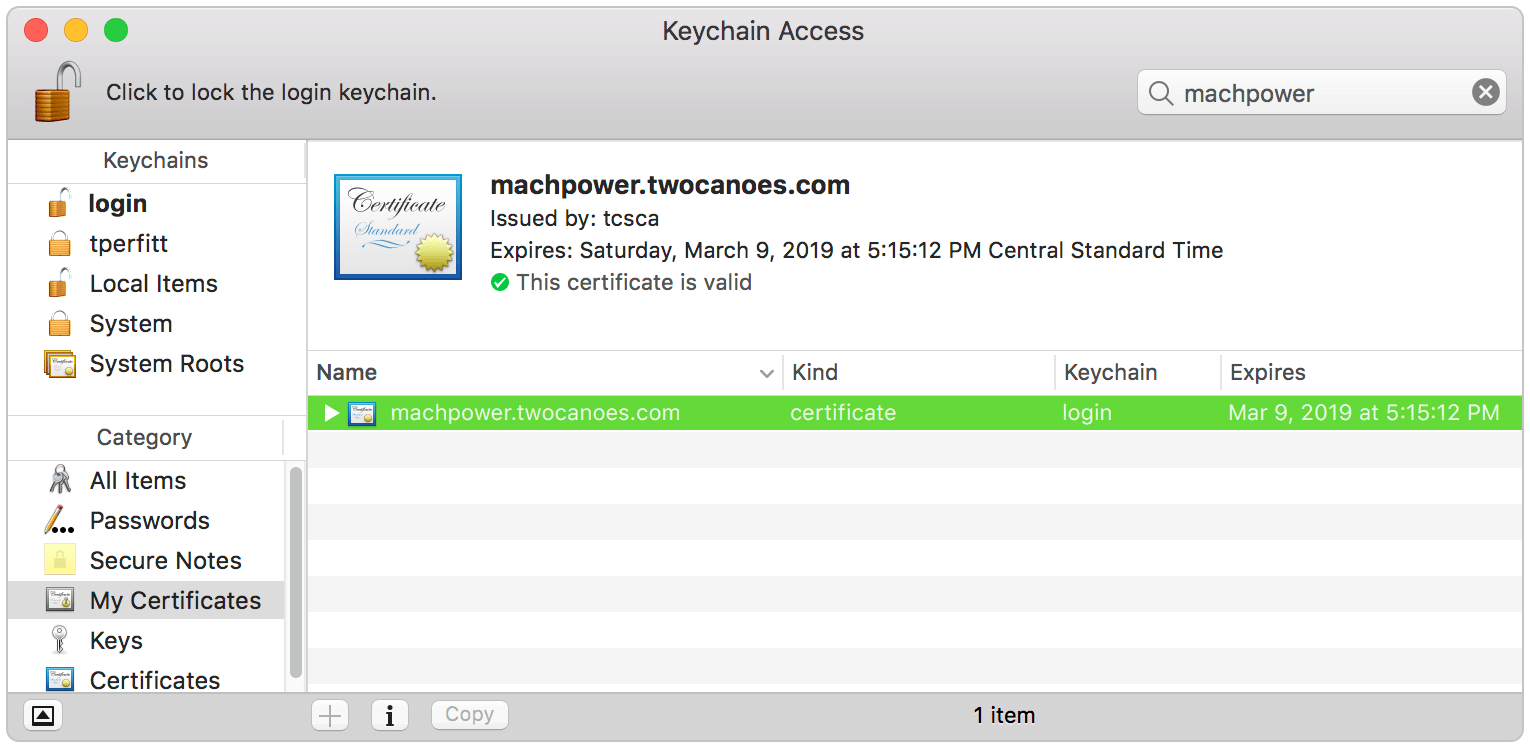Click the System Roots certificate folder icon
The image size is (1530, 748).
point(60,364)
